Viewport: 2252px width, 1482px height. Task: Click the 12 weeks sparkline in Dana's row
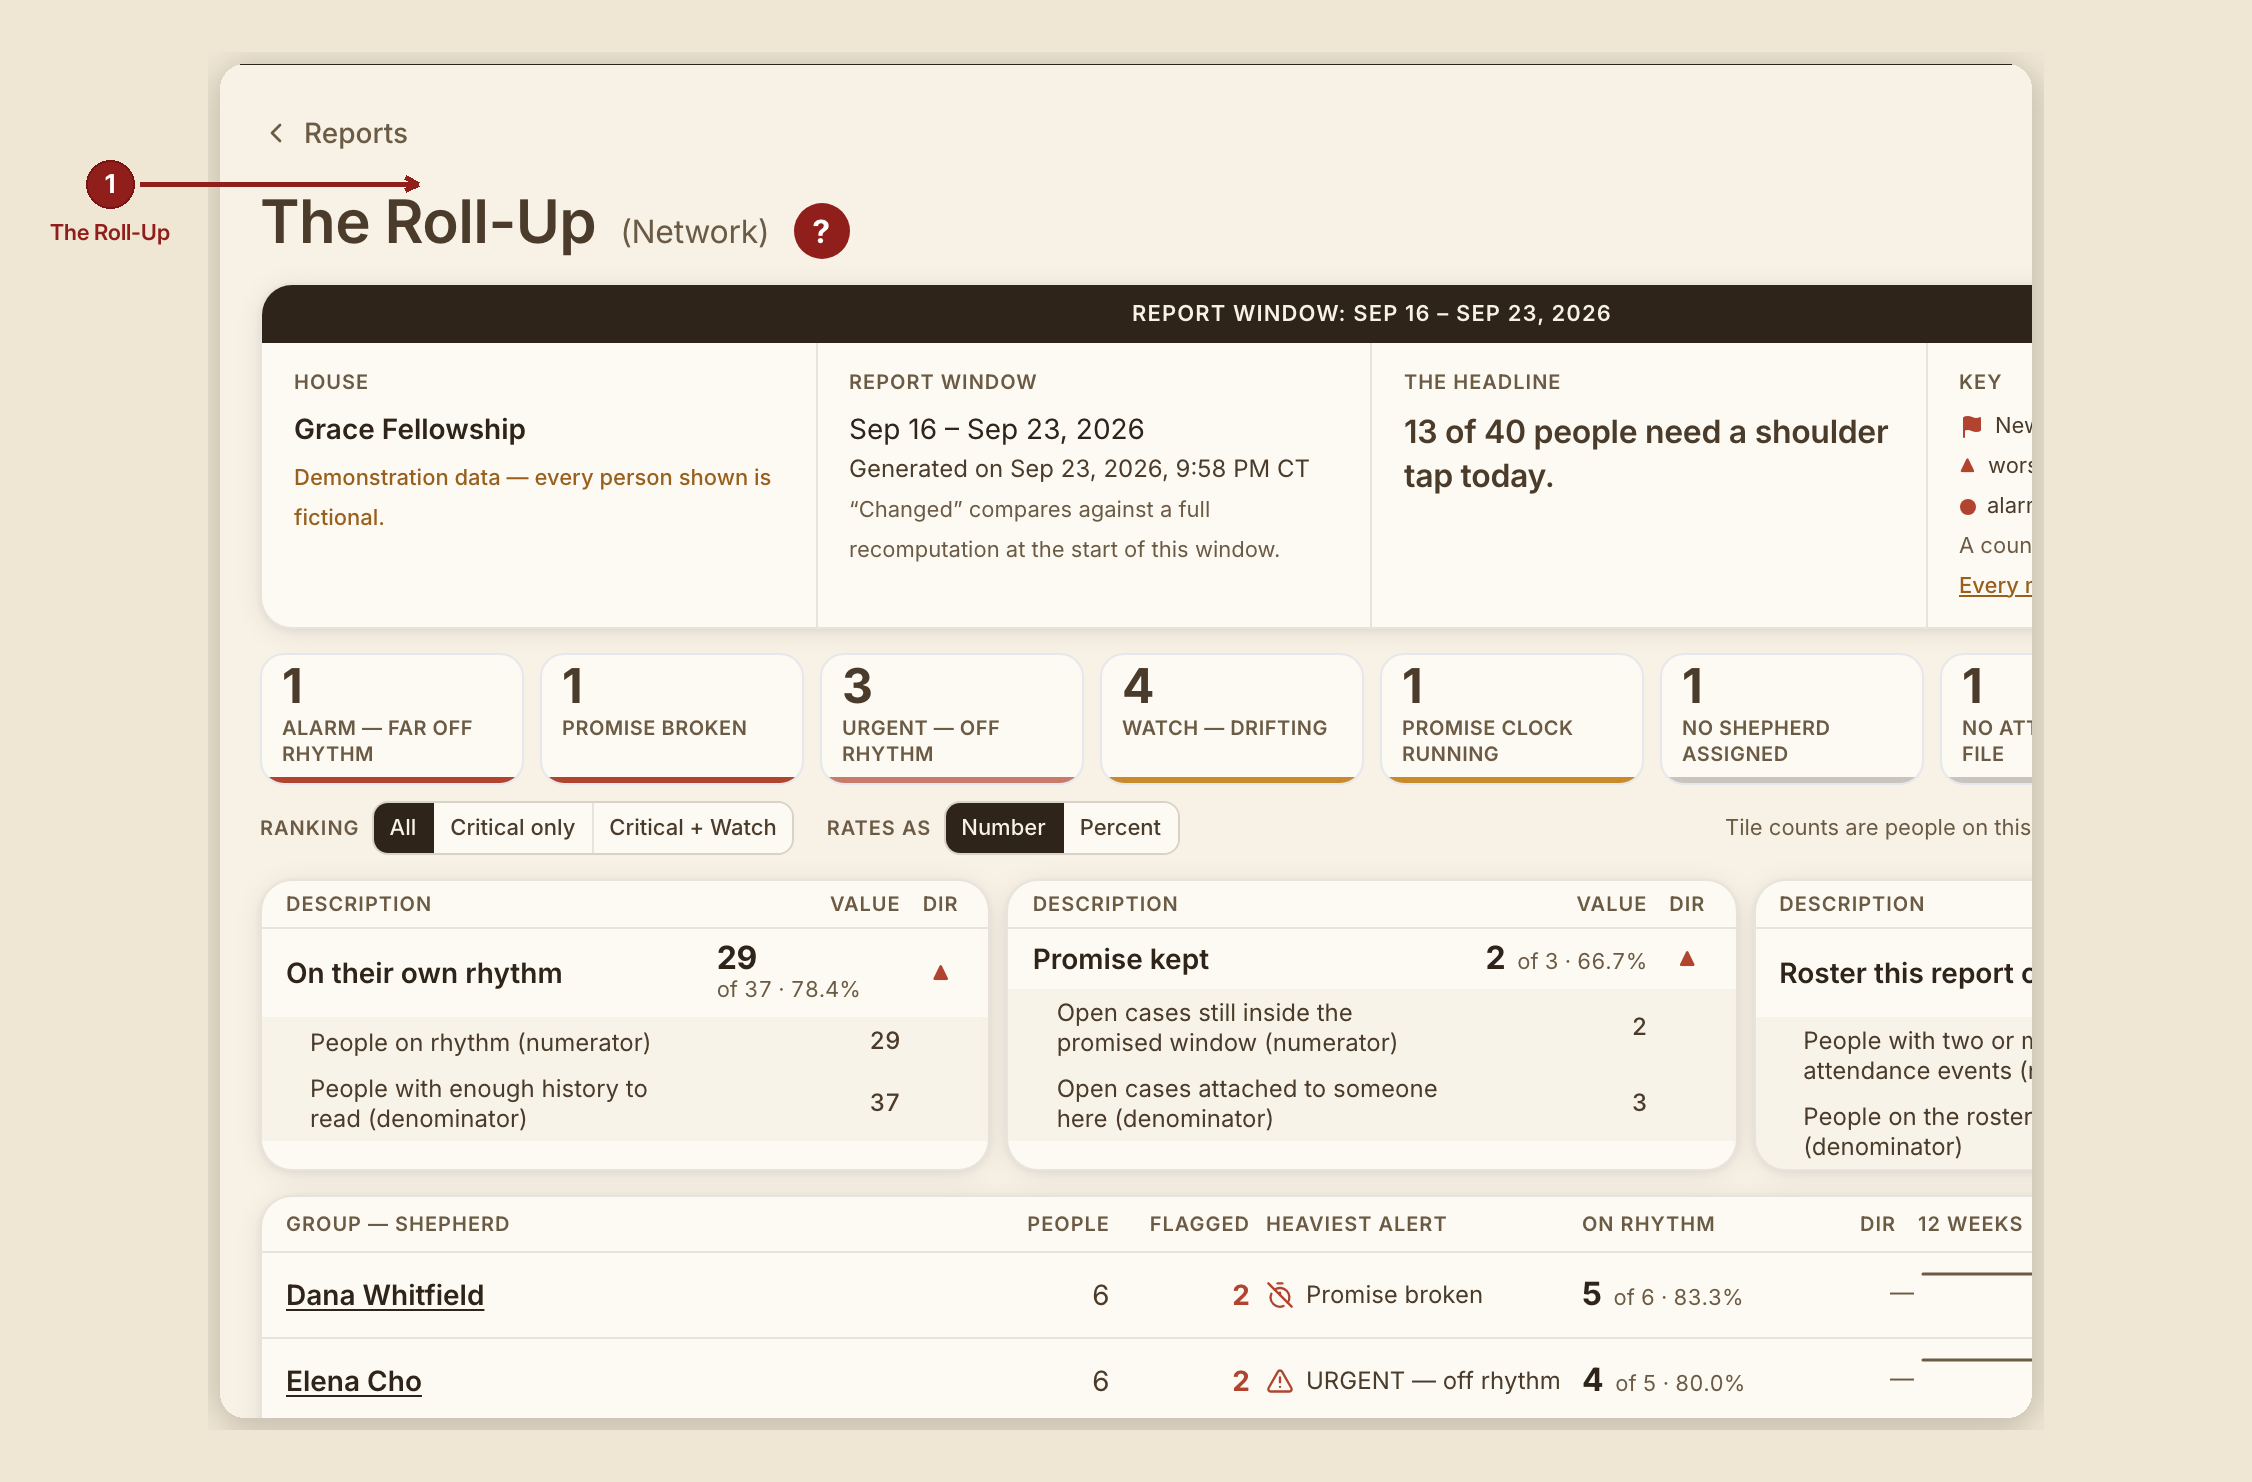tap(1976, 1275)
